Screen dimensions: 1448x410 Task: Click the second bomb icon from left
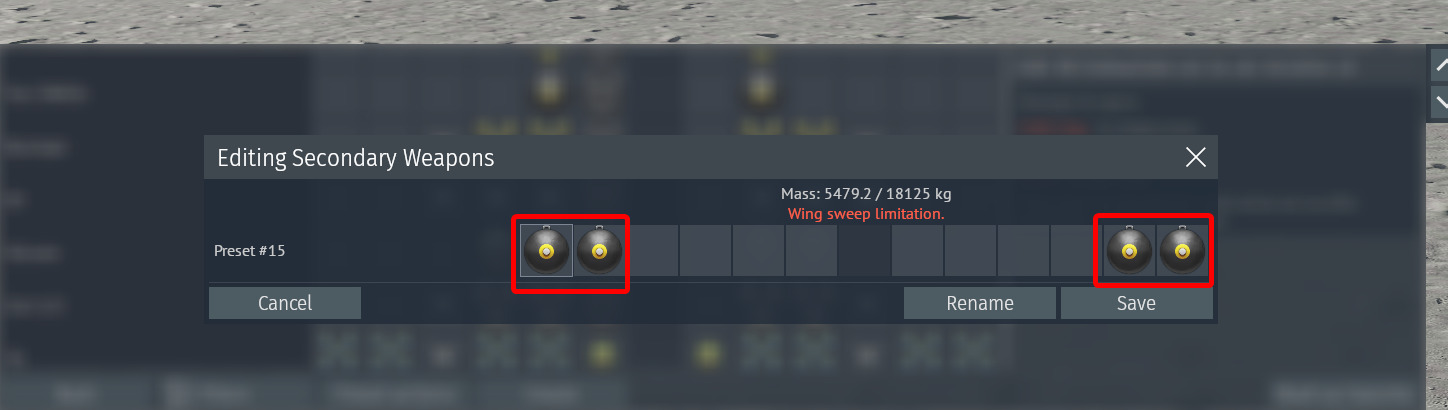599,250
